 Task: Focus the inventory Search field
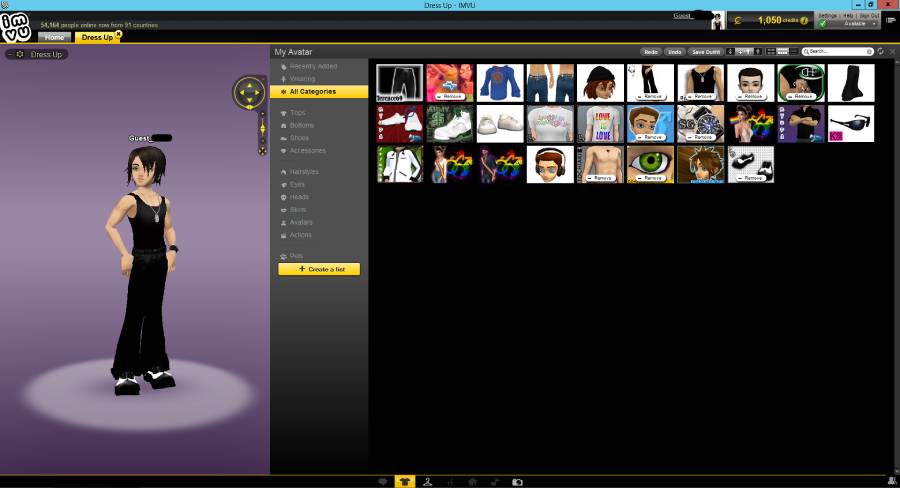837,52
